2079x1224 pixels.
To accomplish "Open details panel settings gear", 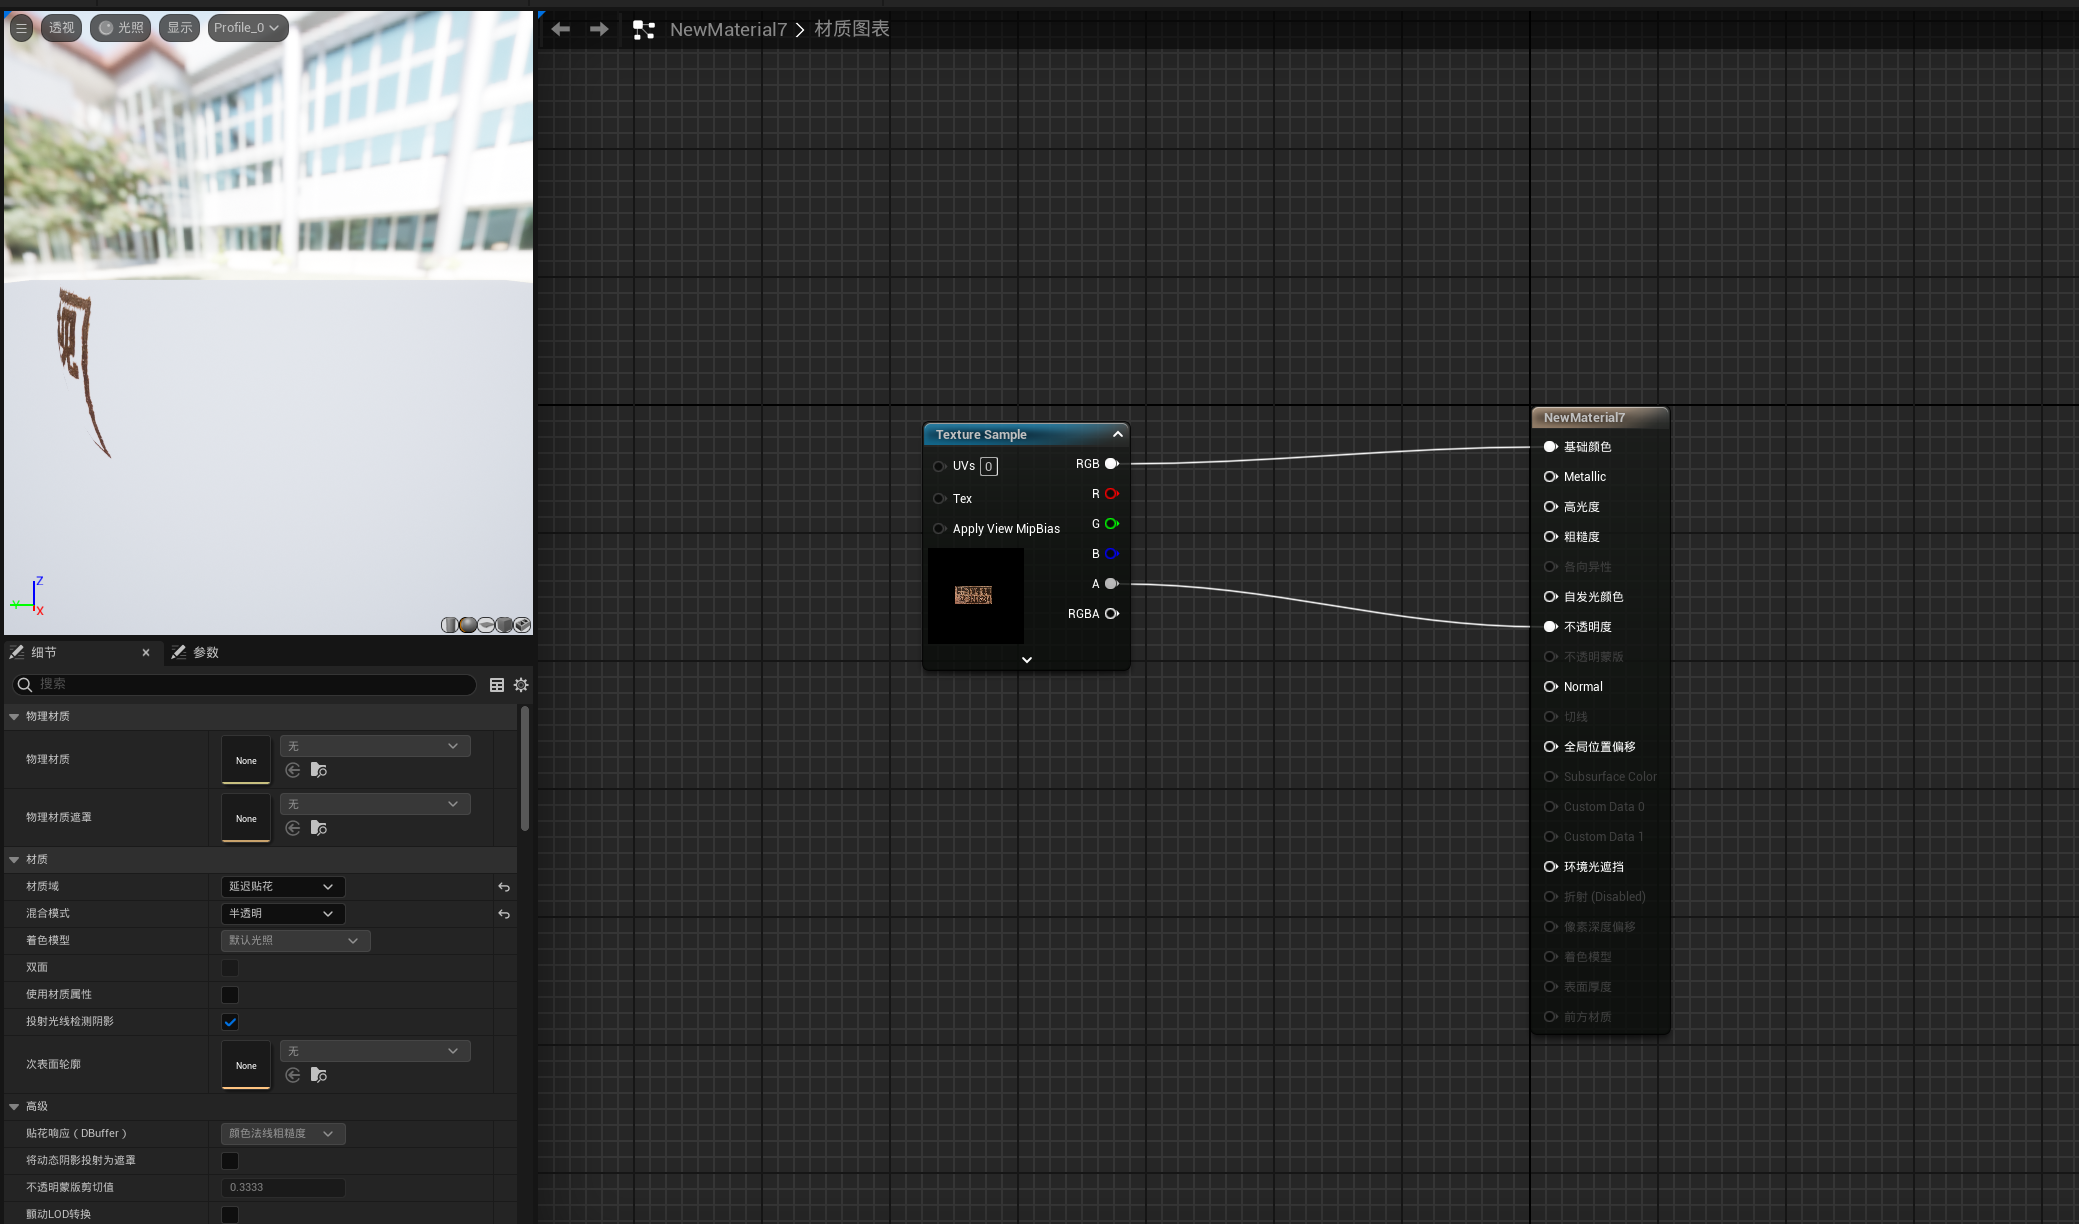I will (x=521, y=685).
